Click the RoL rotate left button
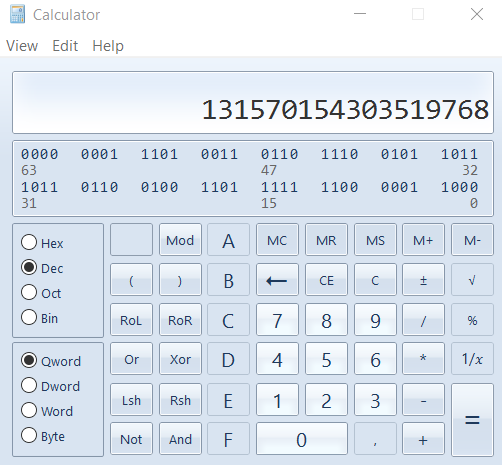The image size is (502, 465). tap(131, 320)
